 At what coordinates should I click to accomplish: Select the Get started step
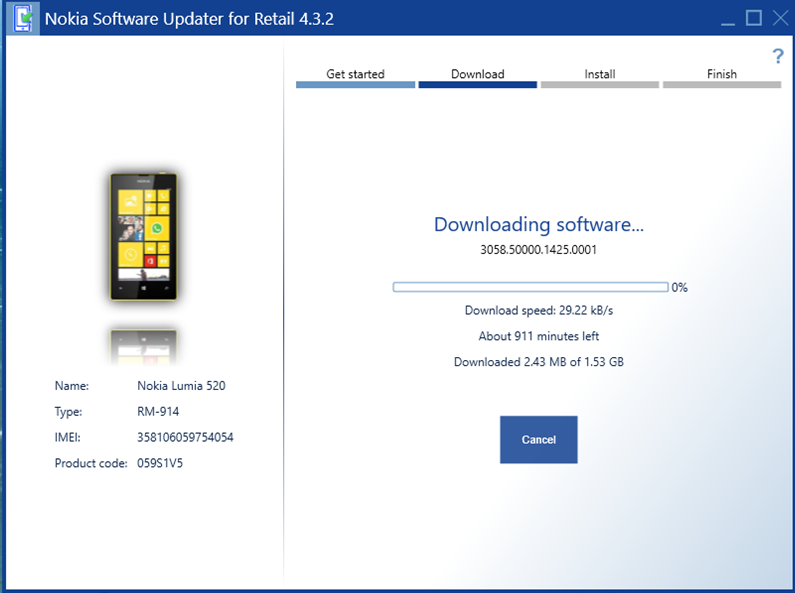(355, 75)
